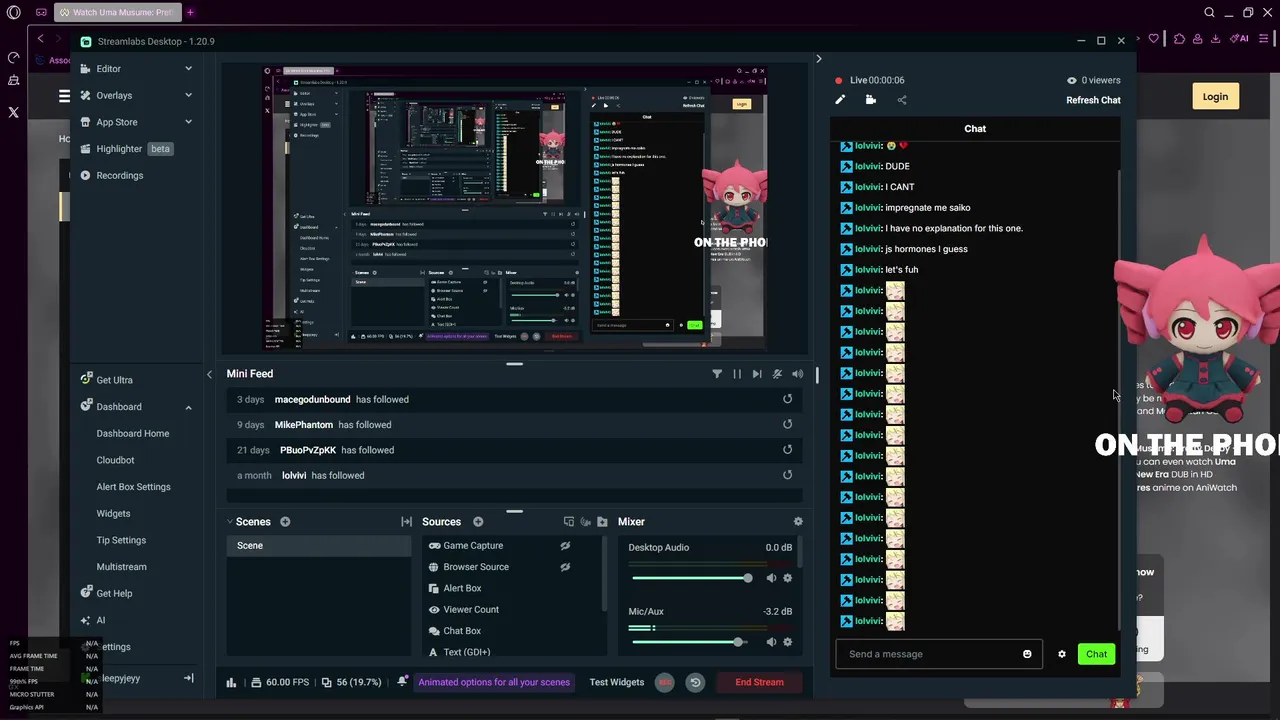Image resolution: width=1280 pixels, height=720 pixels.
Task: Click the edit stream info pencil icon
Action: [x=840, y=100]
